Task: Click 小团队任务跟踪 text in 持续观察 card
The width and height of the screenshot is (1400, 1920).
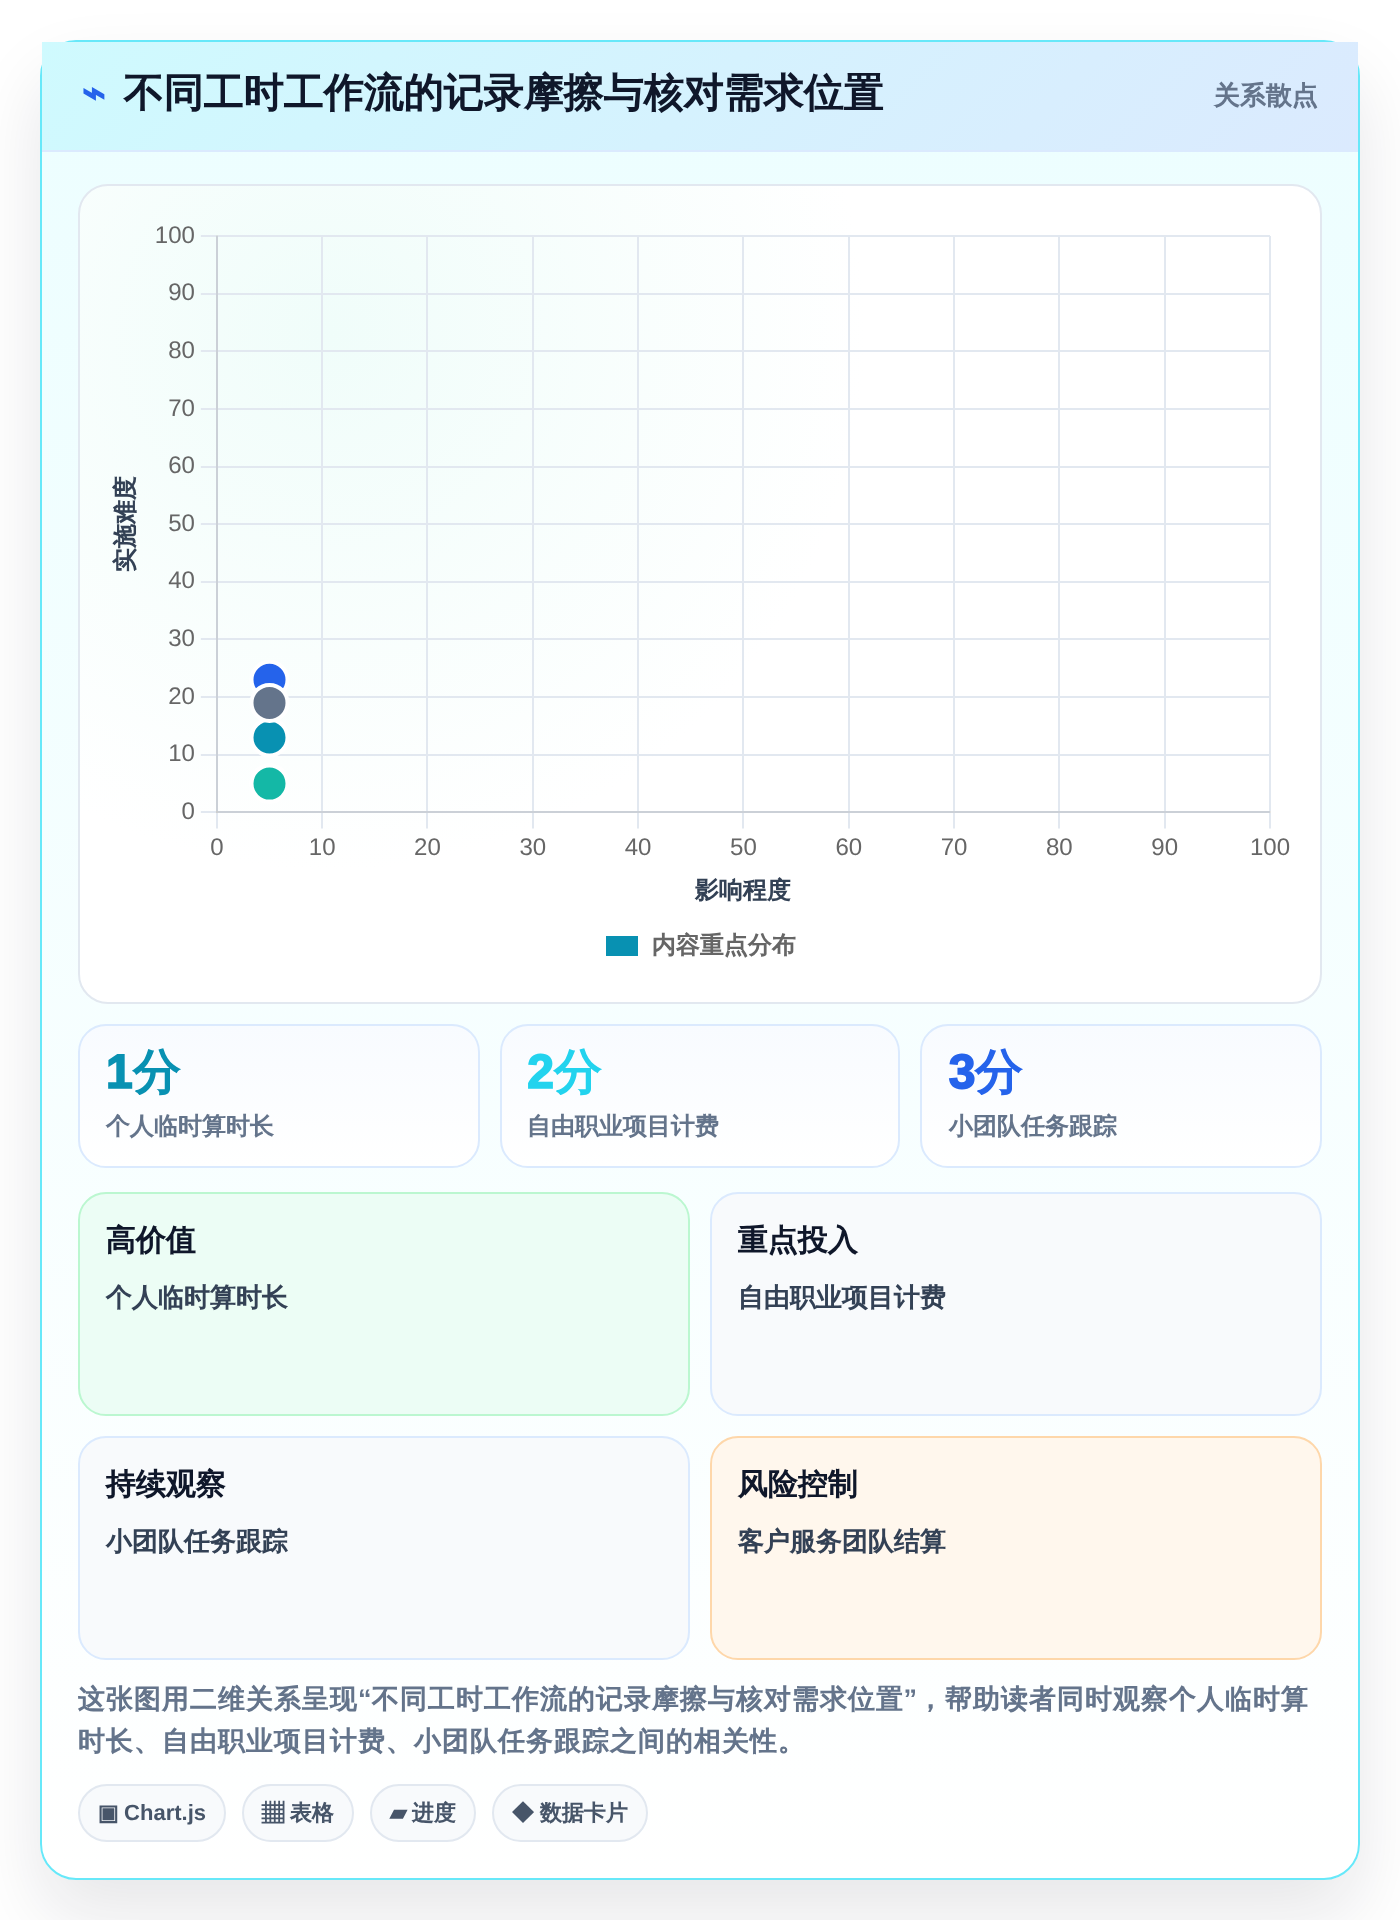Action: (197, 1541)
